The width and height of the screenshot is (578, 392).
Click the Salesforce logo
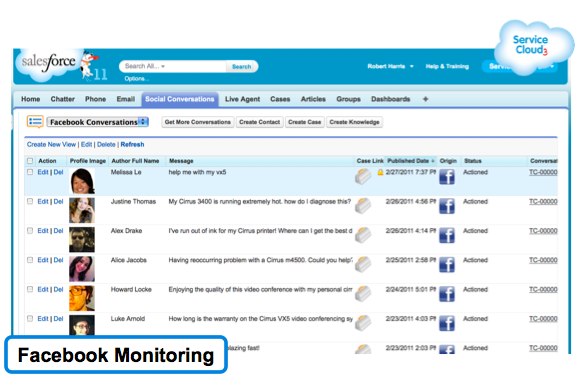tap(48, 63)
